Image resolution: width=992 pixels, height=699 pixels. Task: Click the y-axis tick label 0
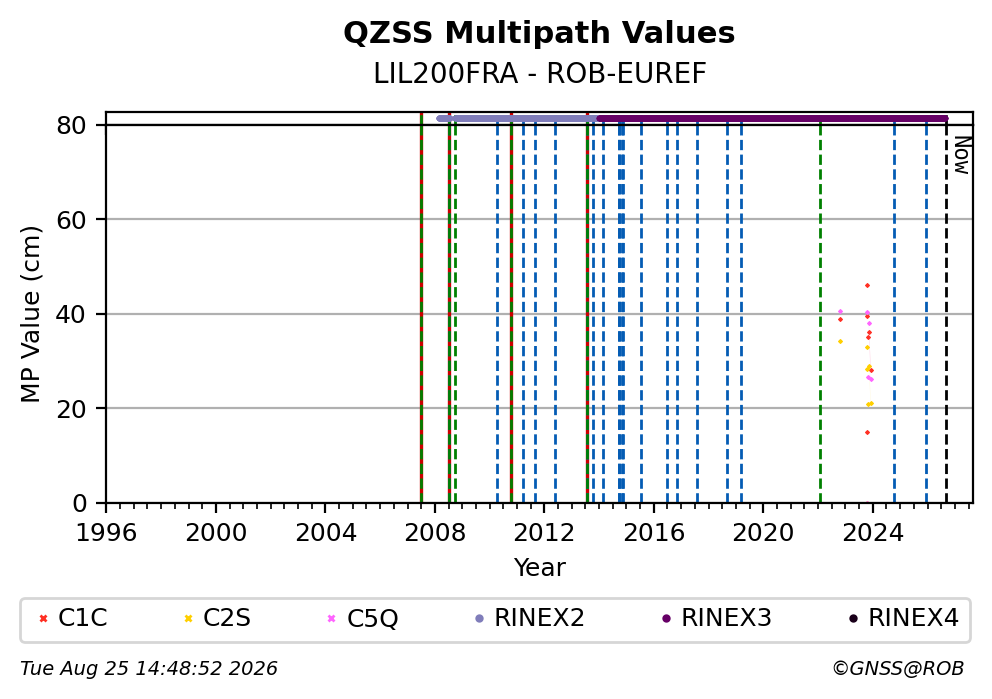[x=79, y=504]
